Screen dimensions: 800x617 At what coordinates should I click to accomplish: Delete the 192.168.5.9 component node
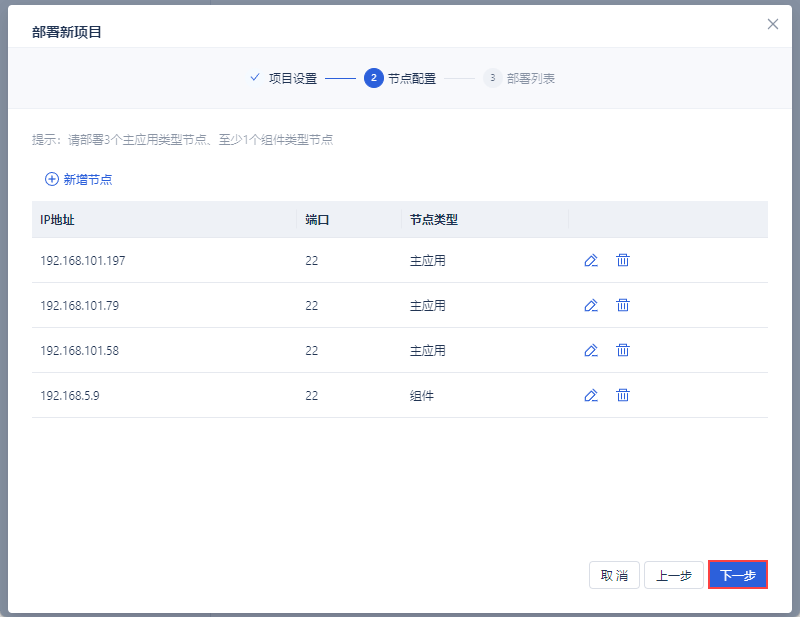(622, 395)
